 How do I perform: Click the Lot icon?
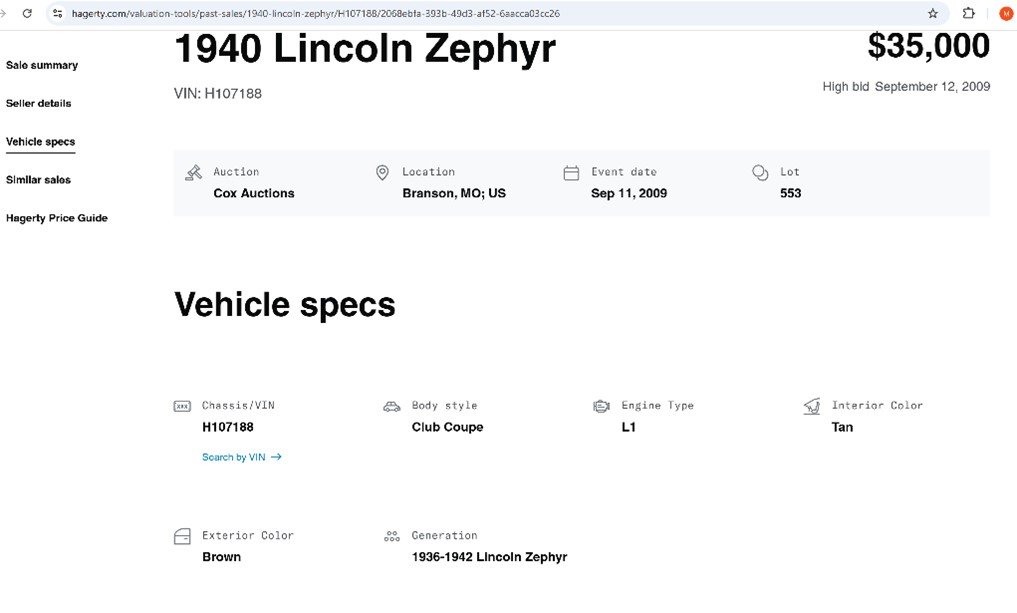[760, 173]
